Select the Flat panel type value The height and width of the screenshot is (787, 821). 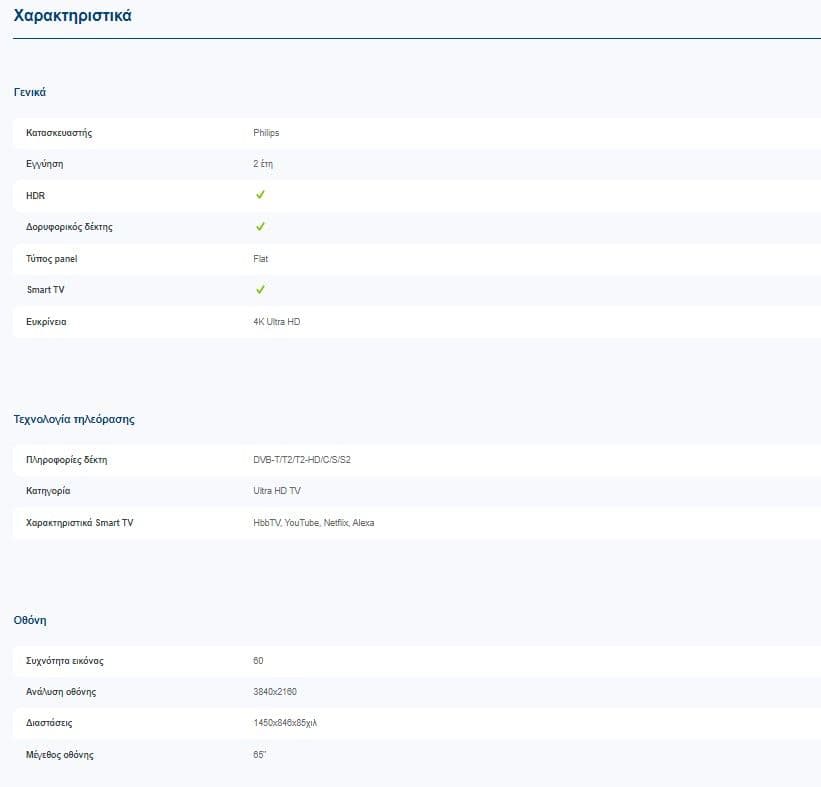(x=261, y=259)
